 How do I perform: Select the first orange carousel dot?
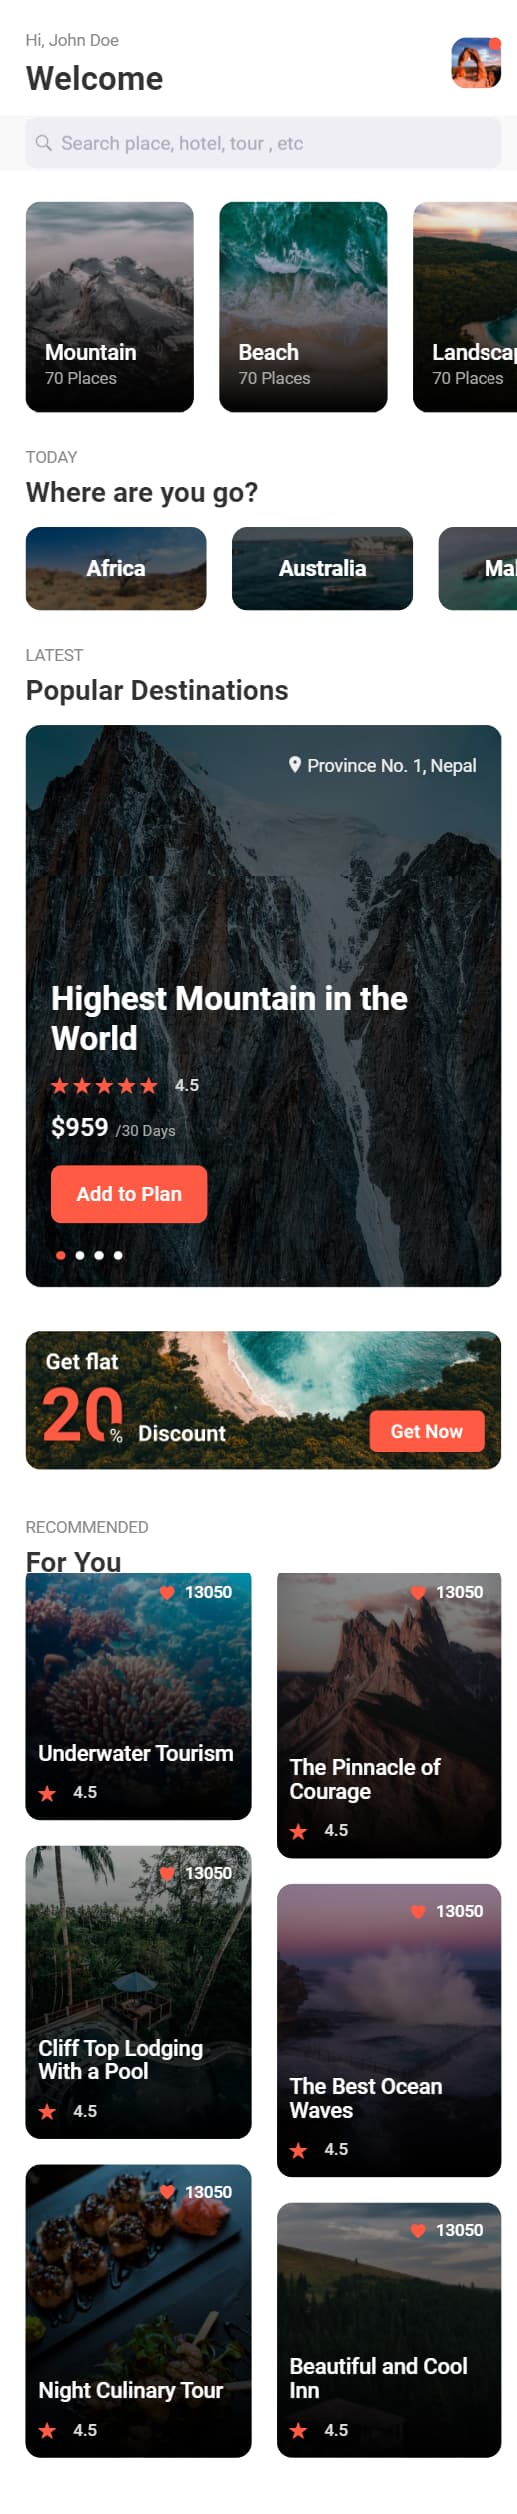[61, 1255]
